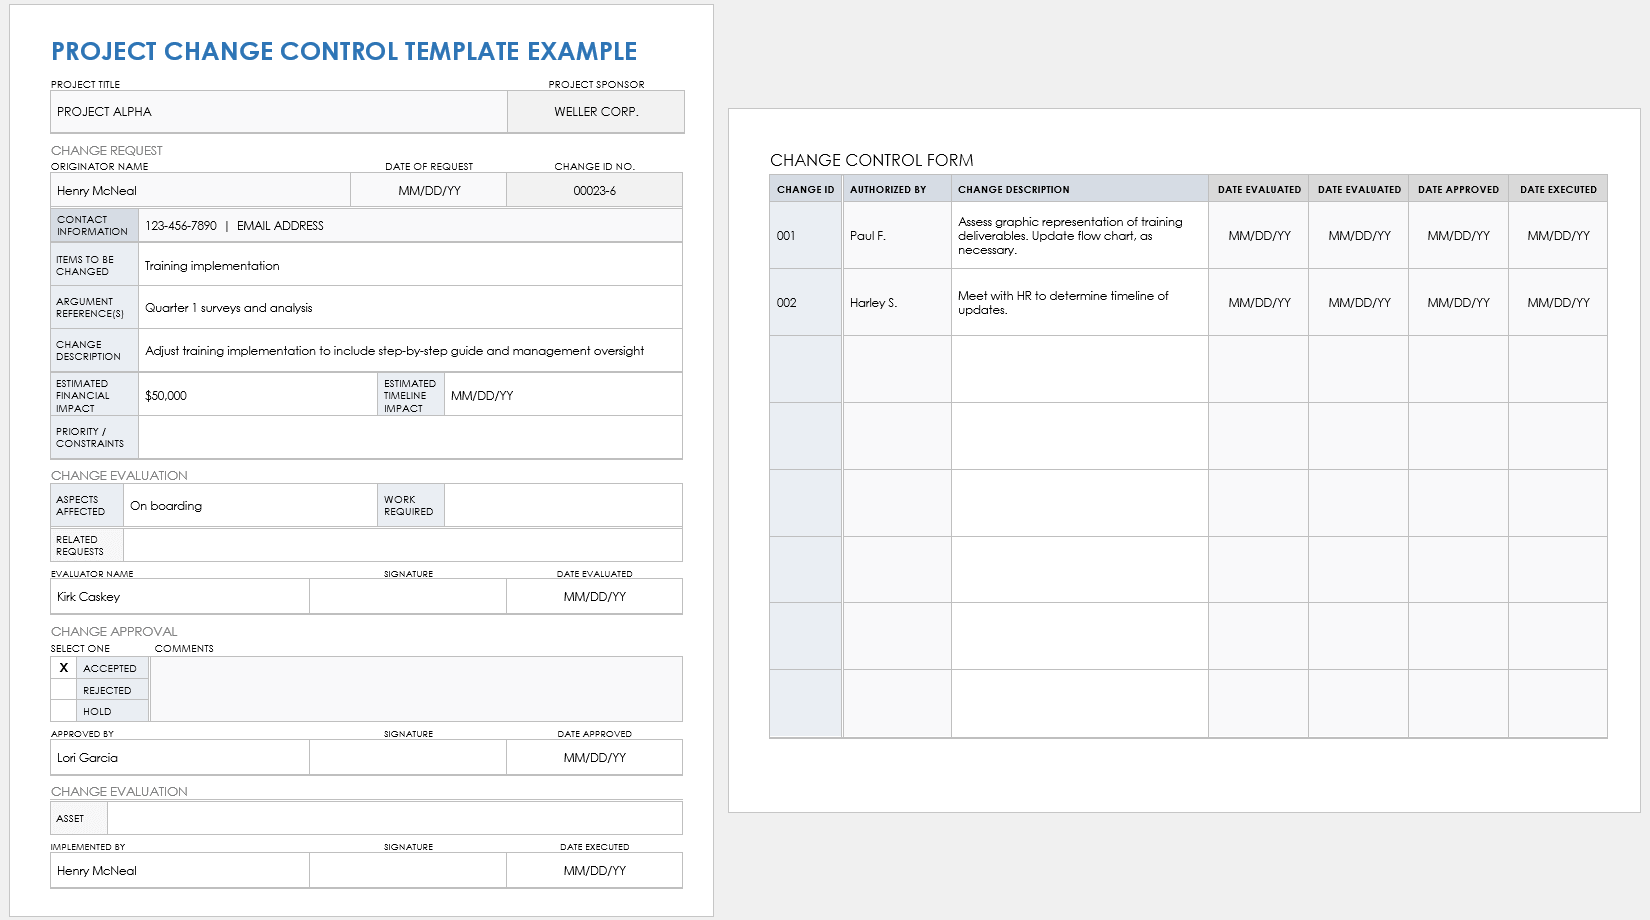
Task: Select the 001 change ID cell
Action: [x=805, y=236]
